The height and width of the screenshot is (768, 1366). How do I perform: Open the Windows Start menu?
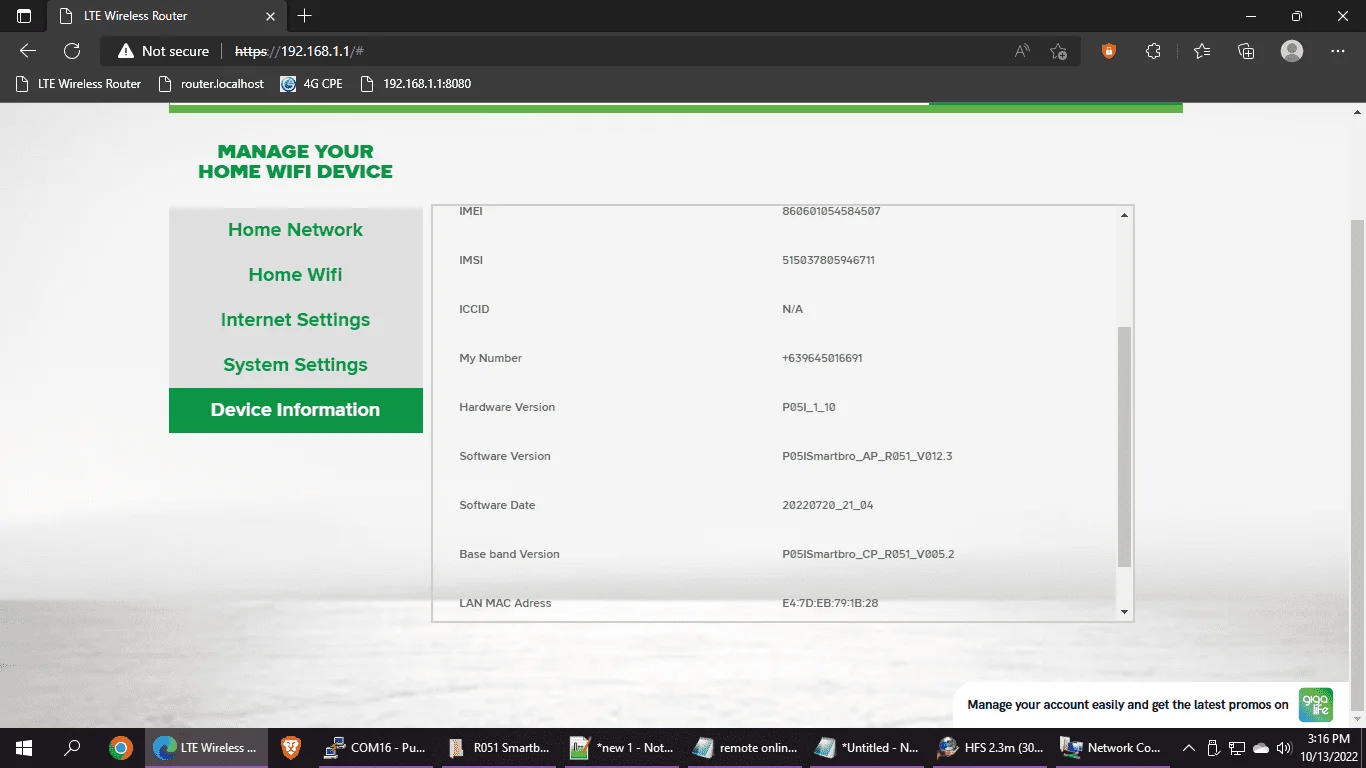24,747
